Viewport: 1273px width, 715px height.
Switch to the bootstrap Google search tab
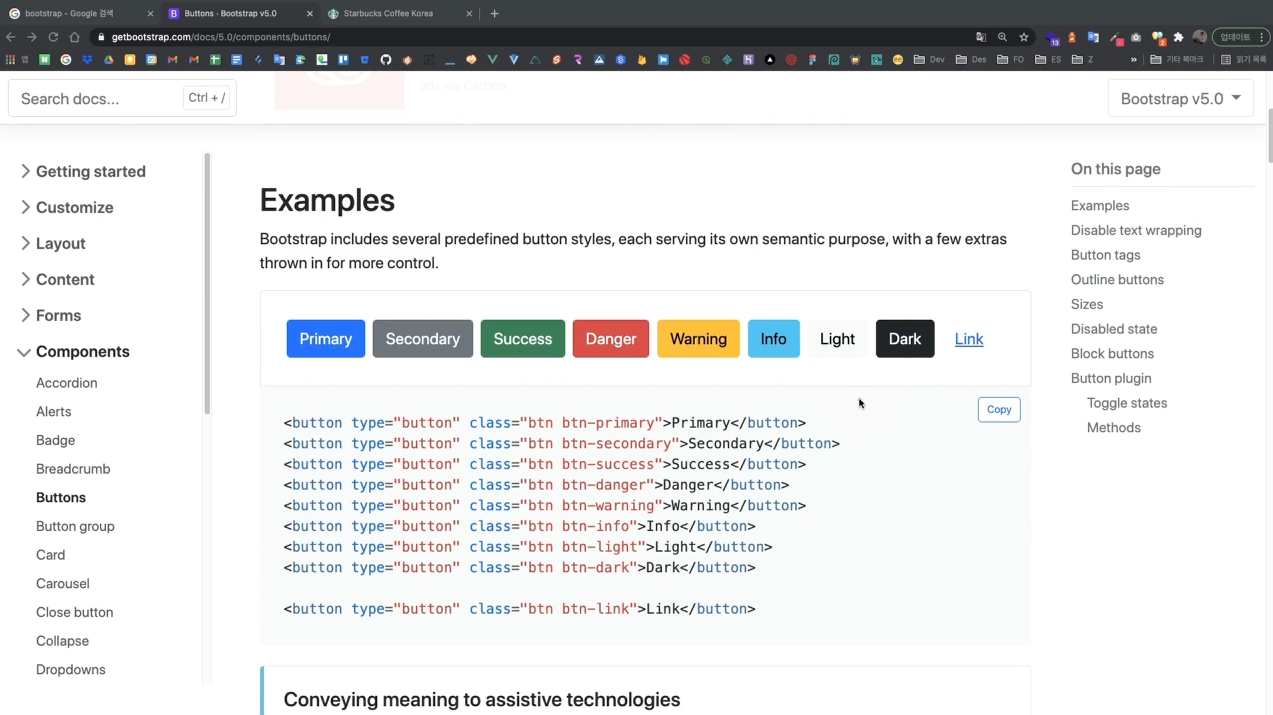(69, 13)
